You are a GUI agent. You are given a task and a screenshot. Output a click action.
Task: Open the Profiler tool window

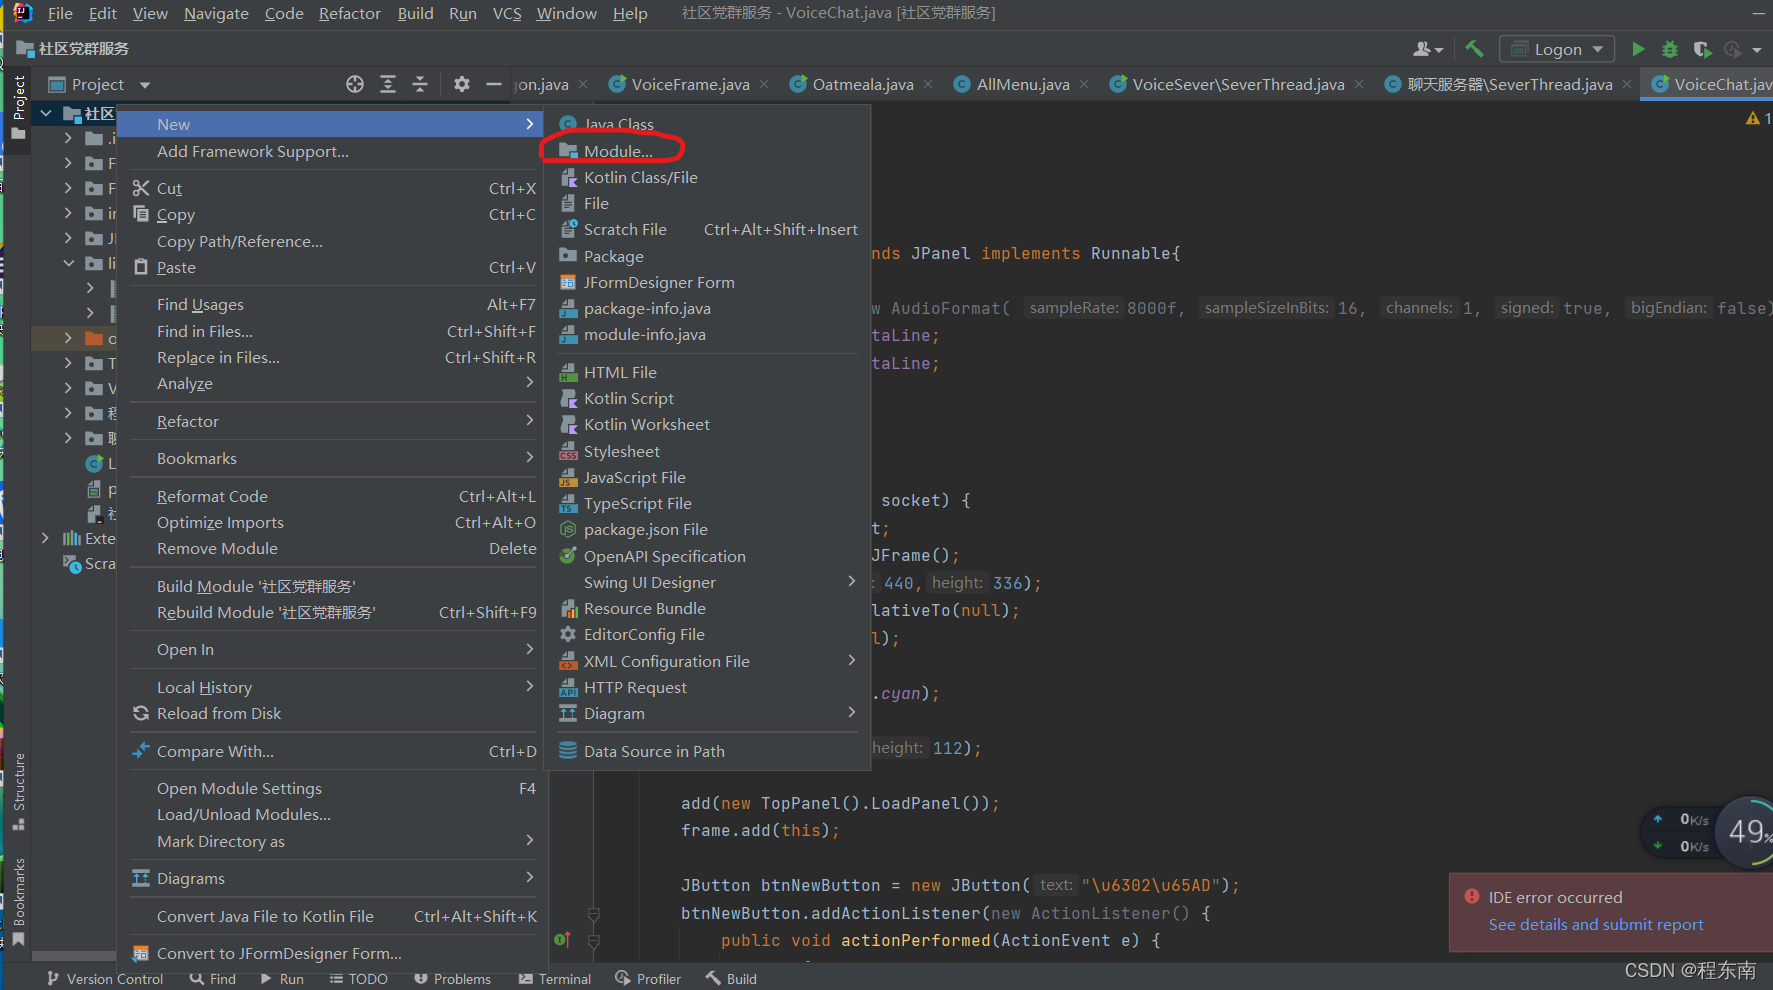click(x=648, y=979)
